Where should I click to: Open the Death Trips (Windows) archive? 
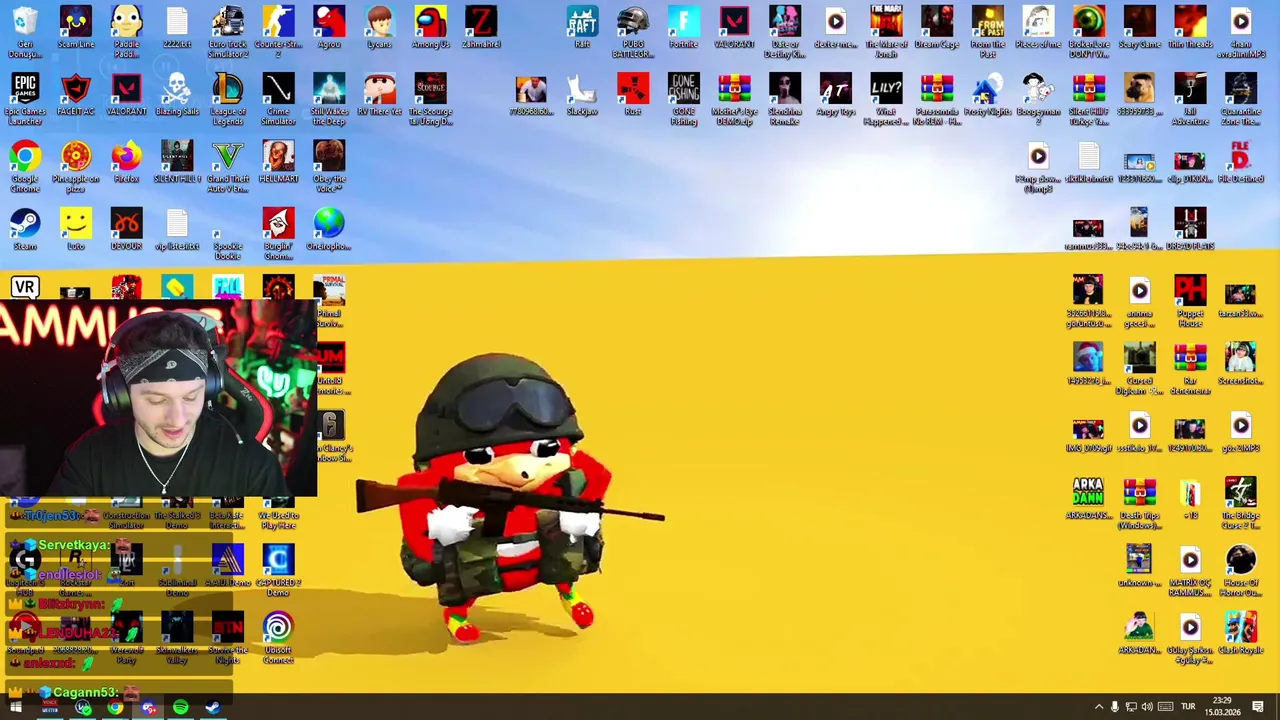(1139, 503)
